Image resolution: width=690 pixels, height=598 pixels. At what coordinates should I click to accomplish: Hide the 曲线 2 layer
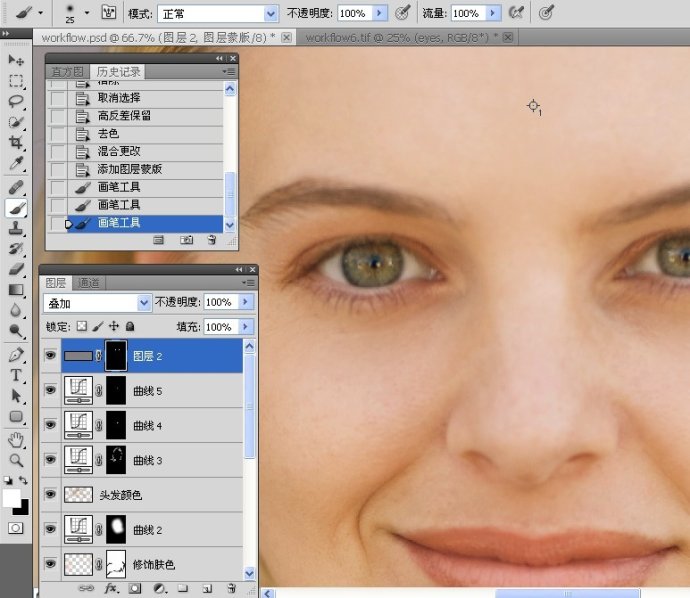click(x=51, y=529)
